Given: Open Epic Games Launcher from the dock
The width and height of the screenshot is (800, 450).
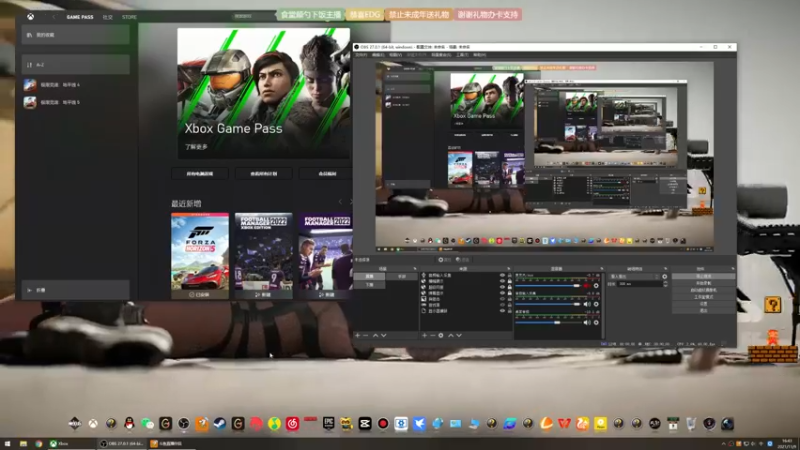Looking at the screenshot, I should pos(328,423).
